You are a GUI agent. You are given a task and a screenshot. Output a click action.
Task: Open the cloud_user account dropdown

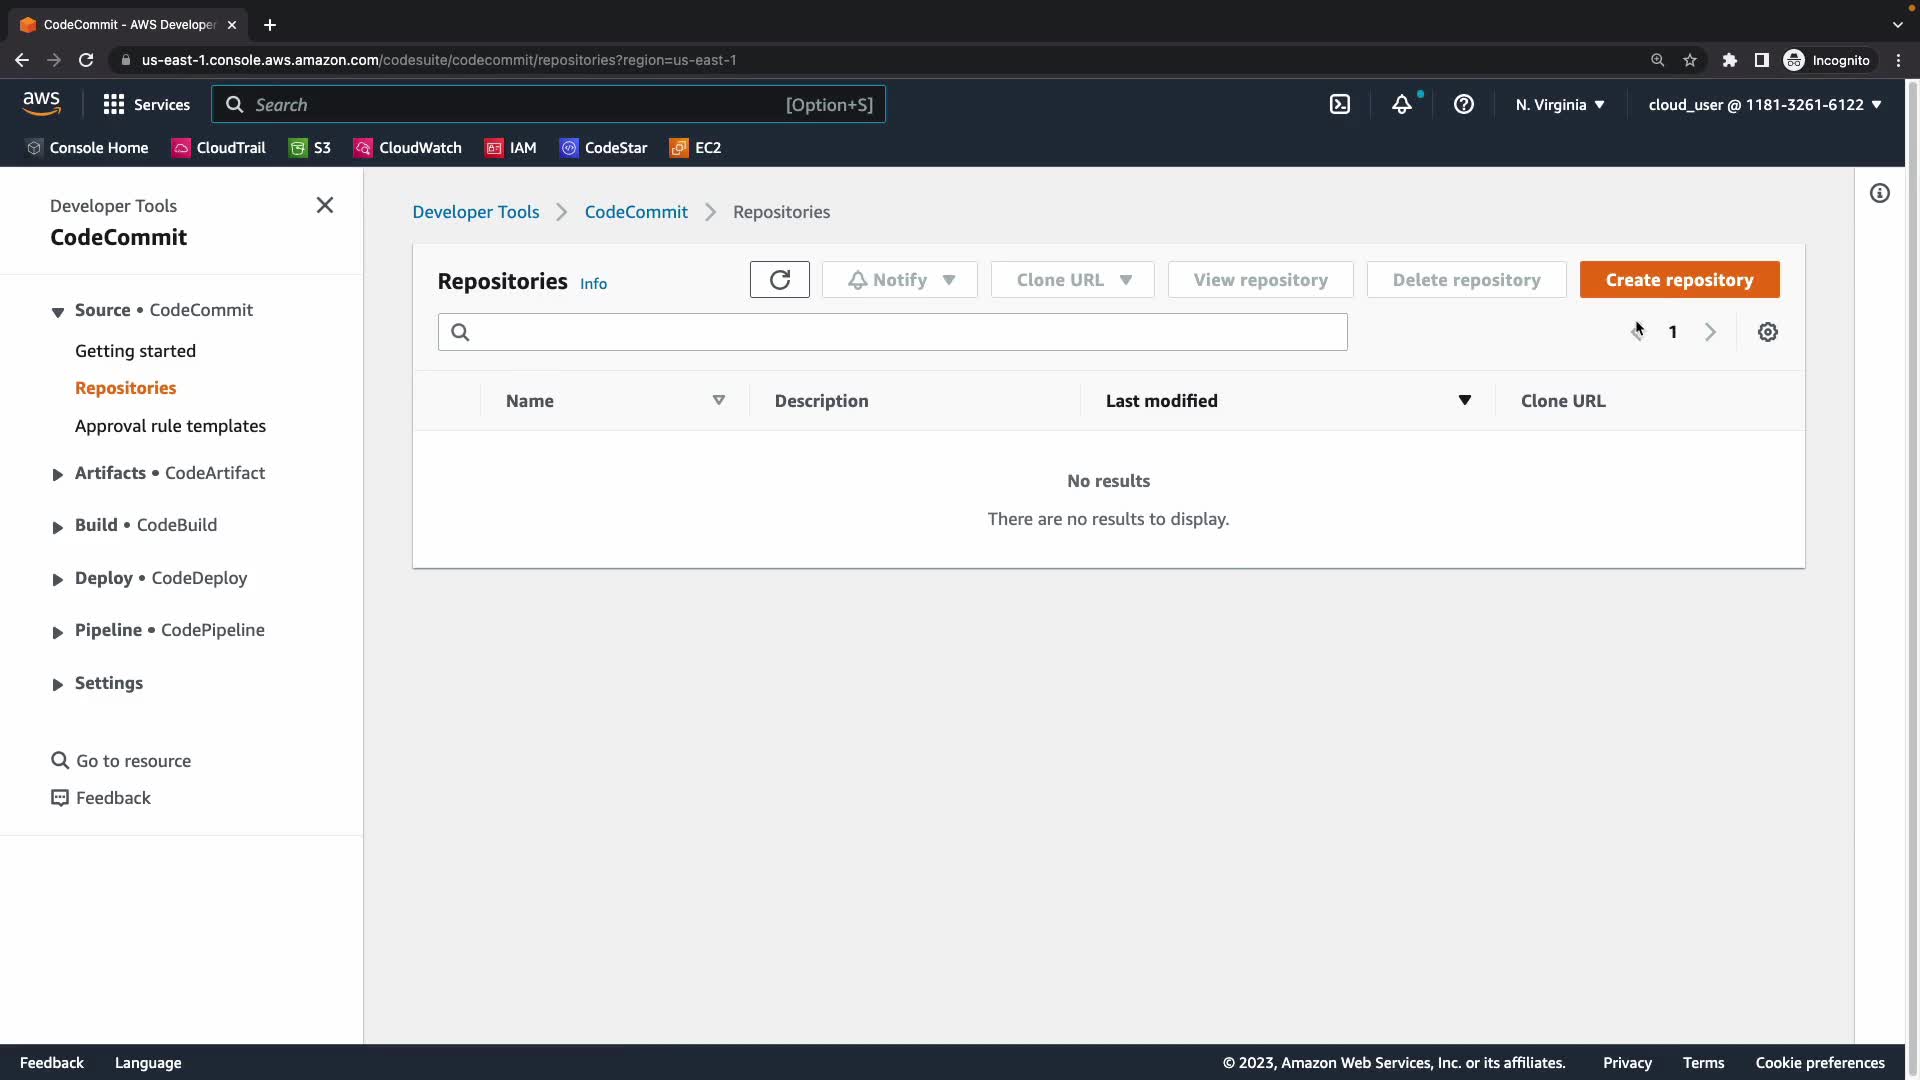pyautogui.click(x=1765, y=104)
